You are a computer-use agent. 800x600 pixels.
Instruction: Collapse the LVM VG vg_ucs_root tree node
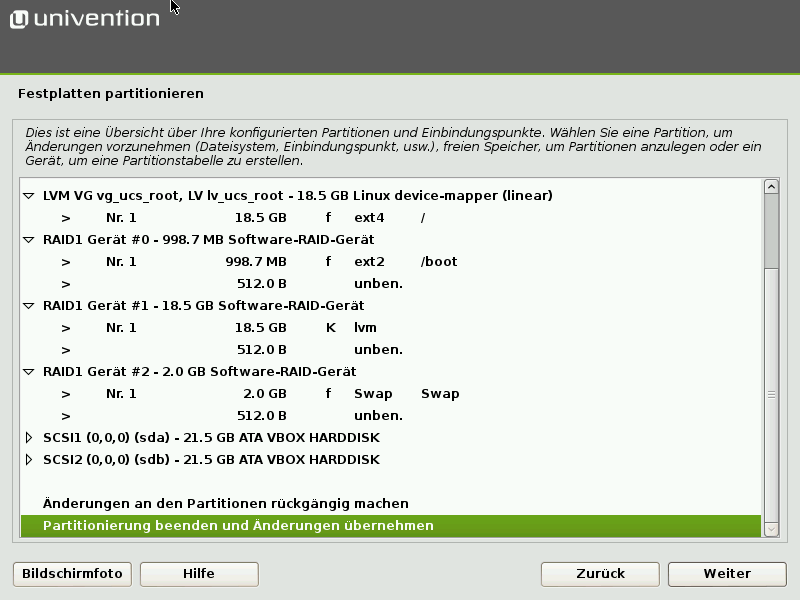coord(29,196)
